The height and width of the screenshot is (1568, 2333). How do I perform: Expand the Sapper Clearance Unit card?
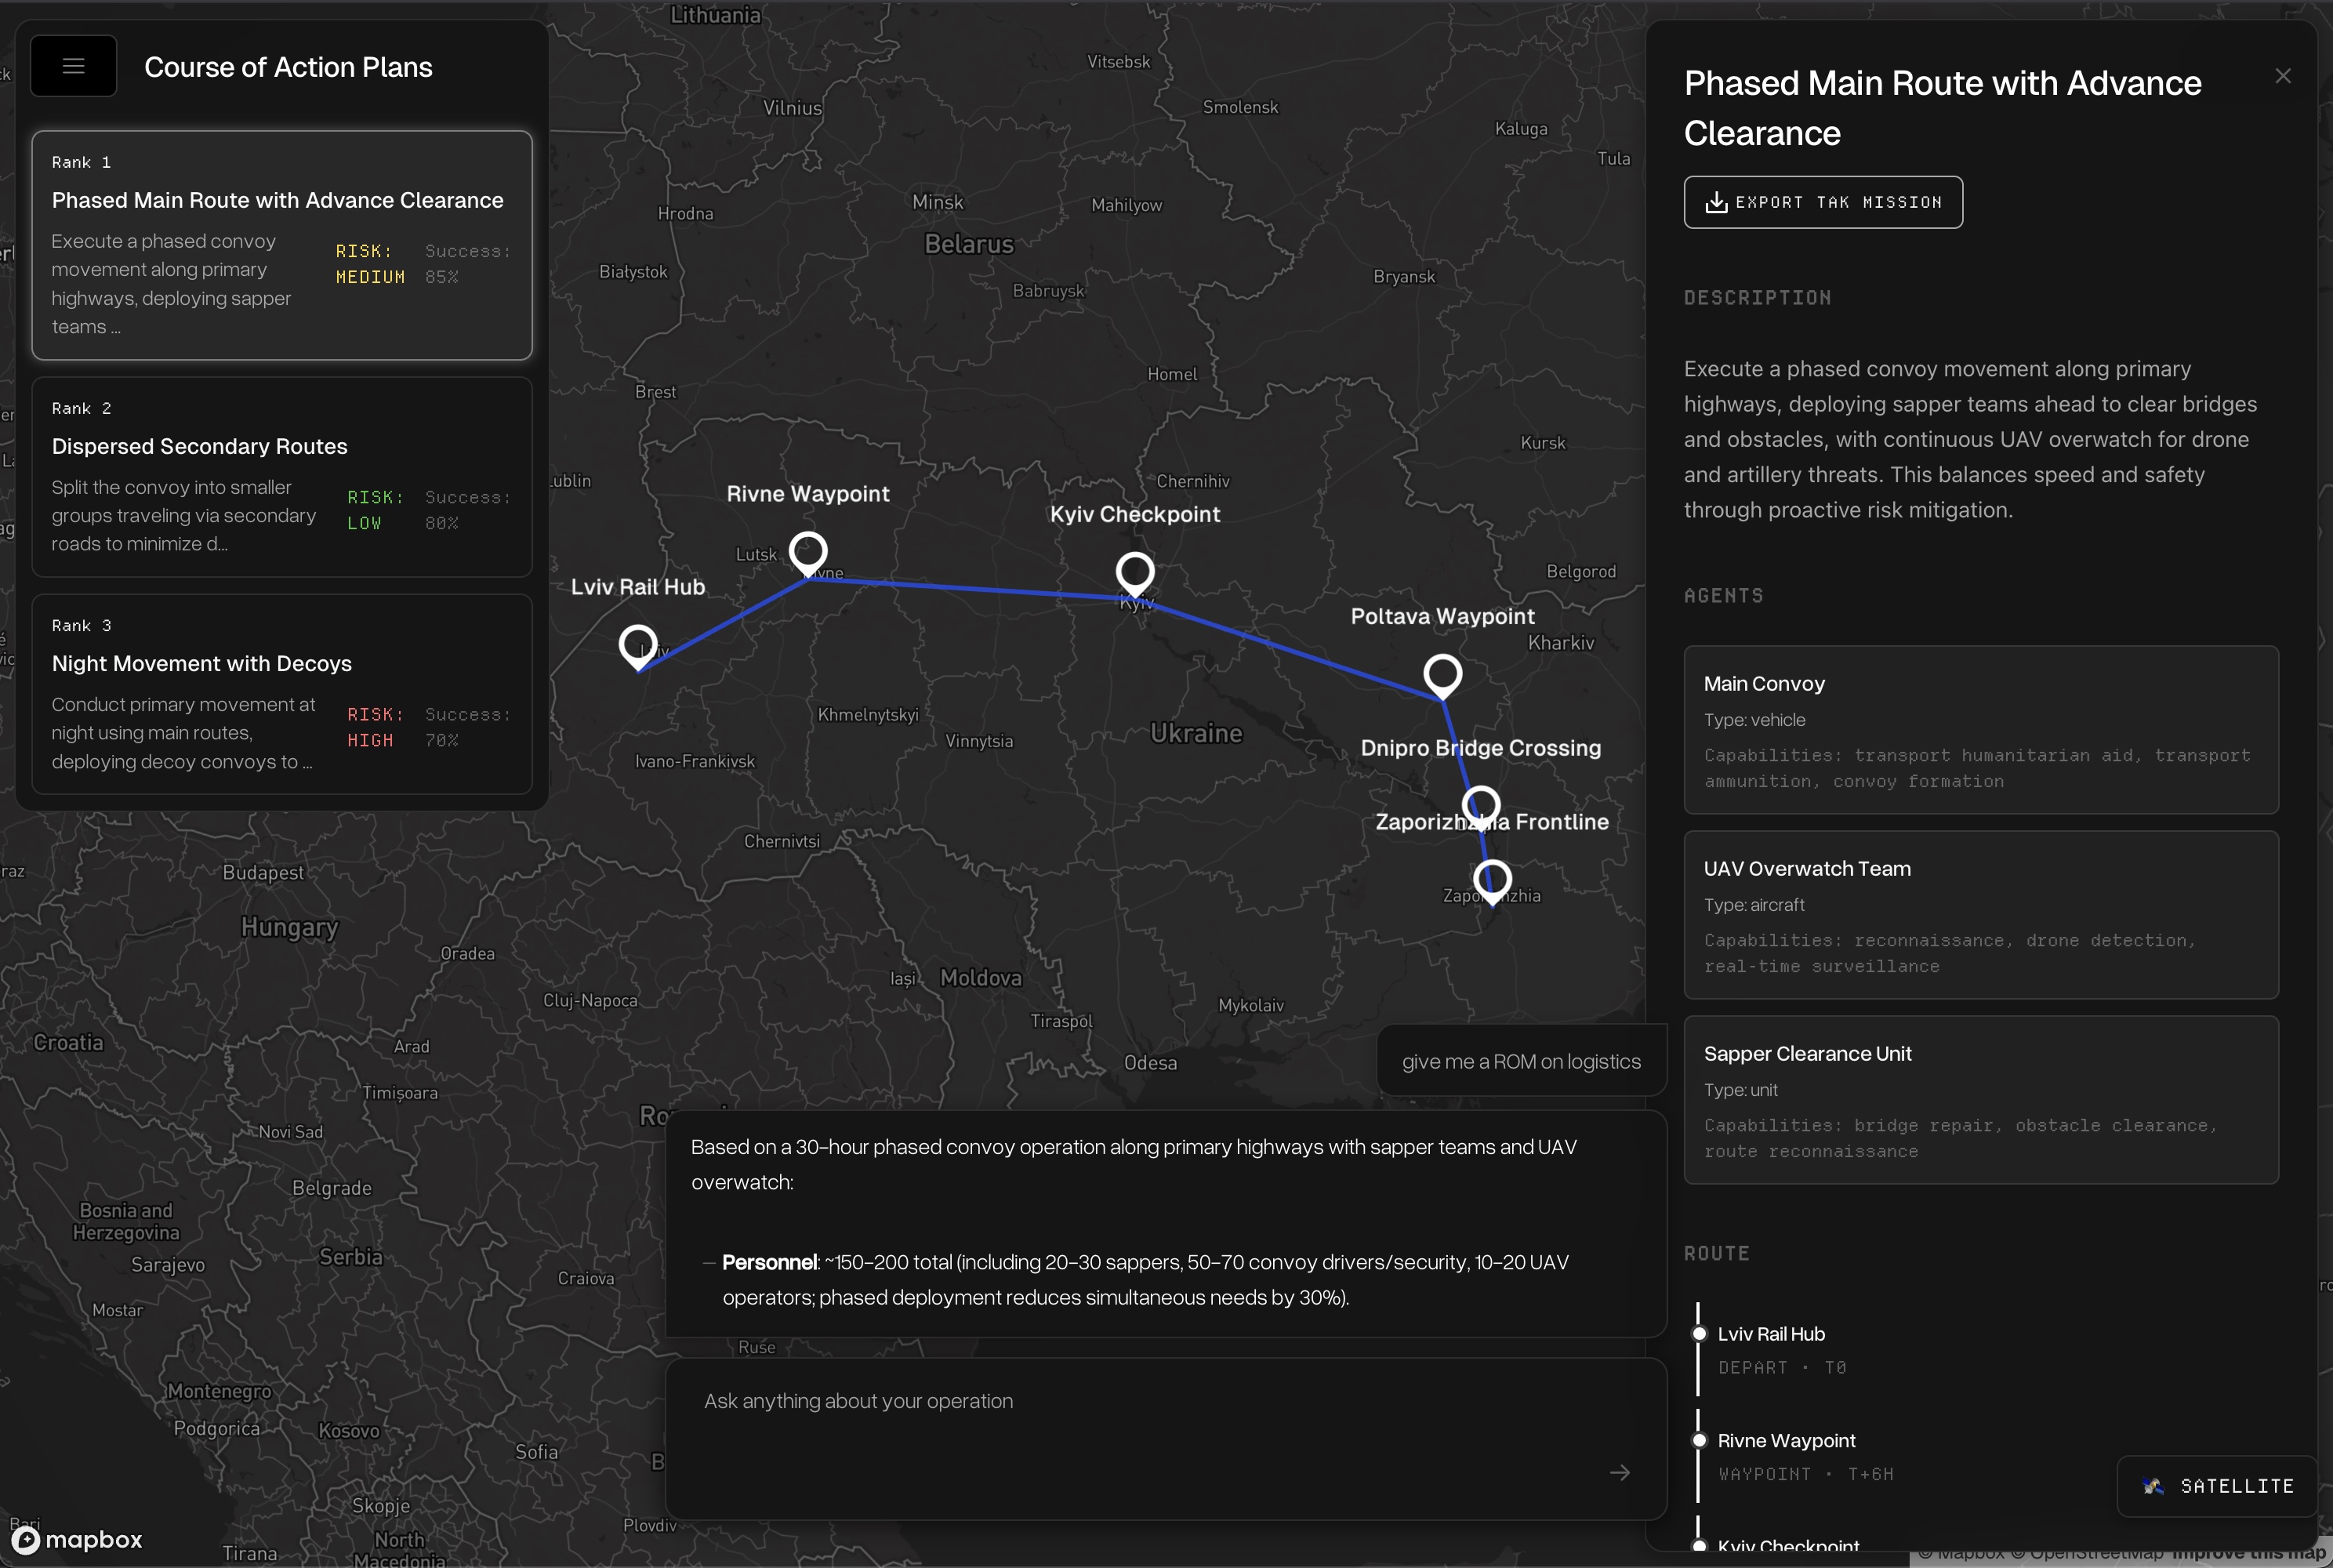pyautogui.click(x=1980, y=1100)
